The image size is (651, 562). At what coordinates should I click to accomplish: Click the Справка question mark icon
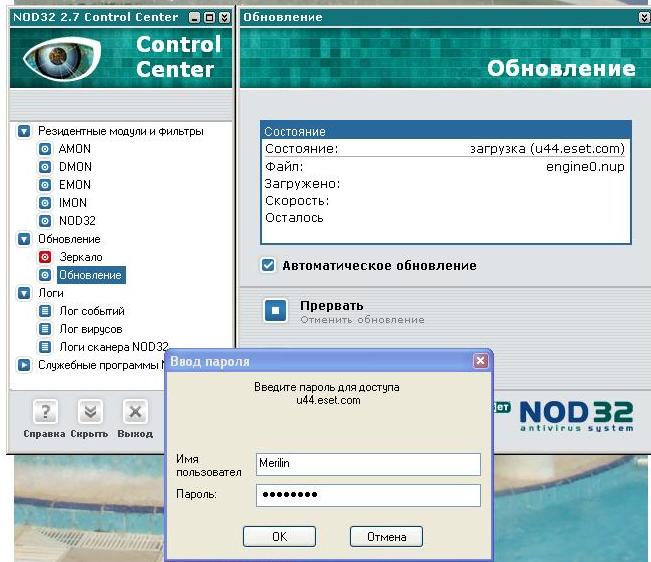tap(44, 412)
